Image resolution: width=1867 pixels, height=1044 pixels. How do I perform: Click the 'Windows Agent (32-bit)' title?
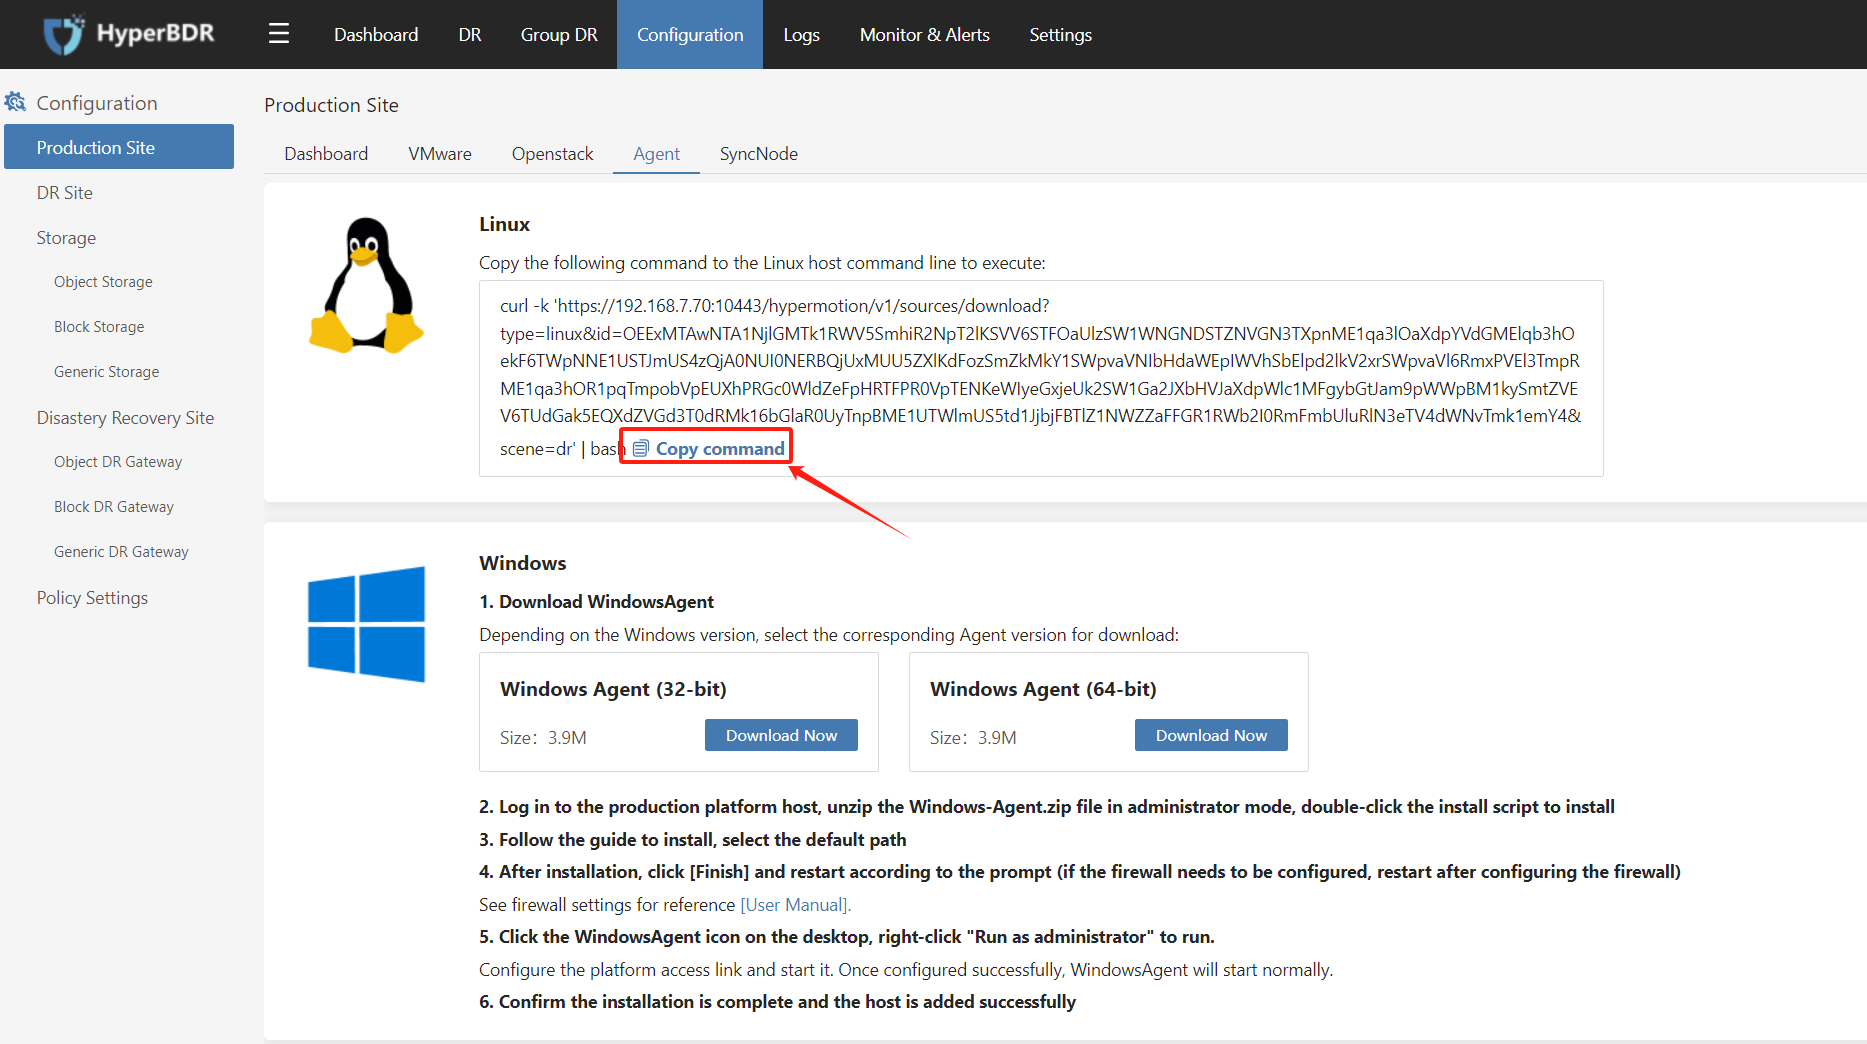(613, 689)
